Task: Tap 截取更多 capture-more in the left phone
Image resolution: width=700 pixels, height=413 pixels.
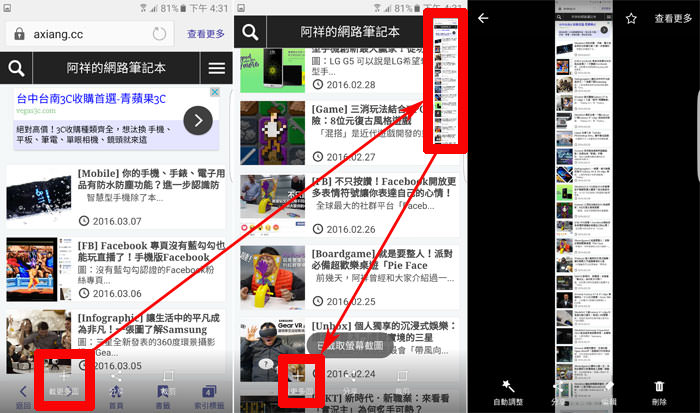Action: click(64, 385)
